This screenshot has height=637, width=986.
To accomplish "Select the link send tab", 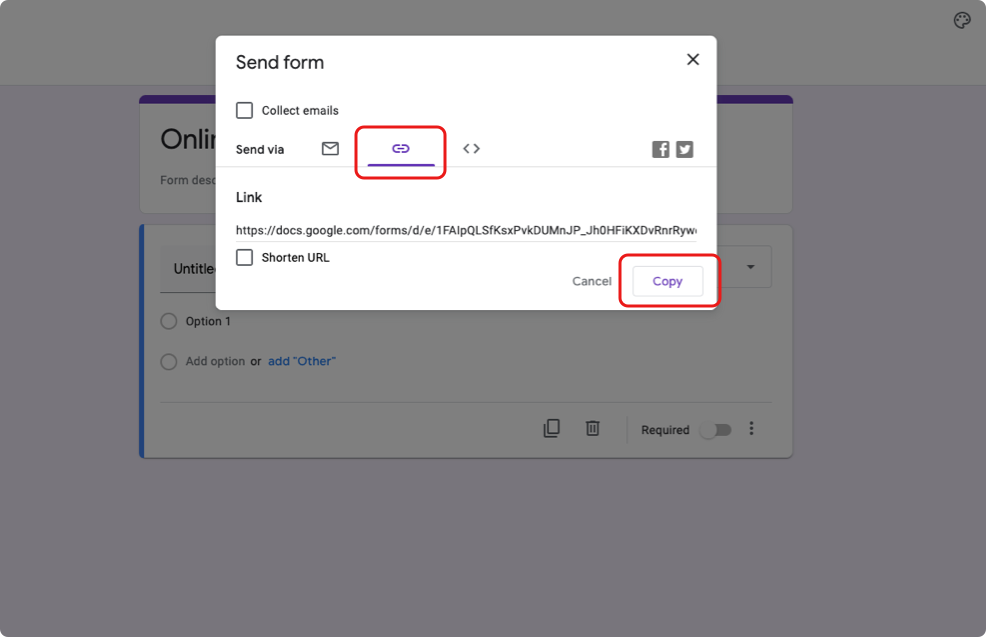I will tap(401, 149).
